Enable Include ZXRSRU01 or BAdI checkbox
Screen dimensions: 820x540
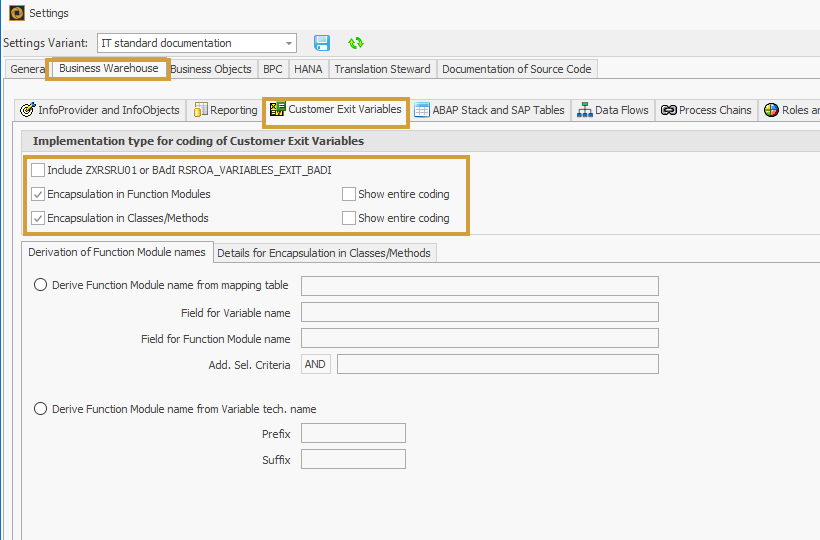click(x=38, y=170)
